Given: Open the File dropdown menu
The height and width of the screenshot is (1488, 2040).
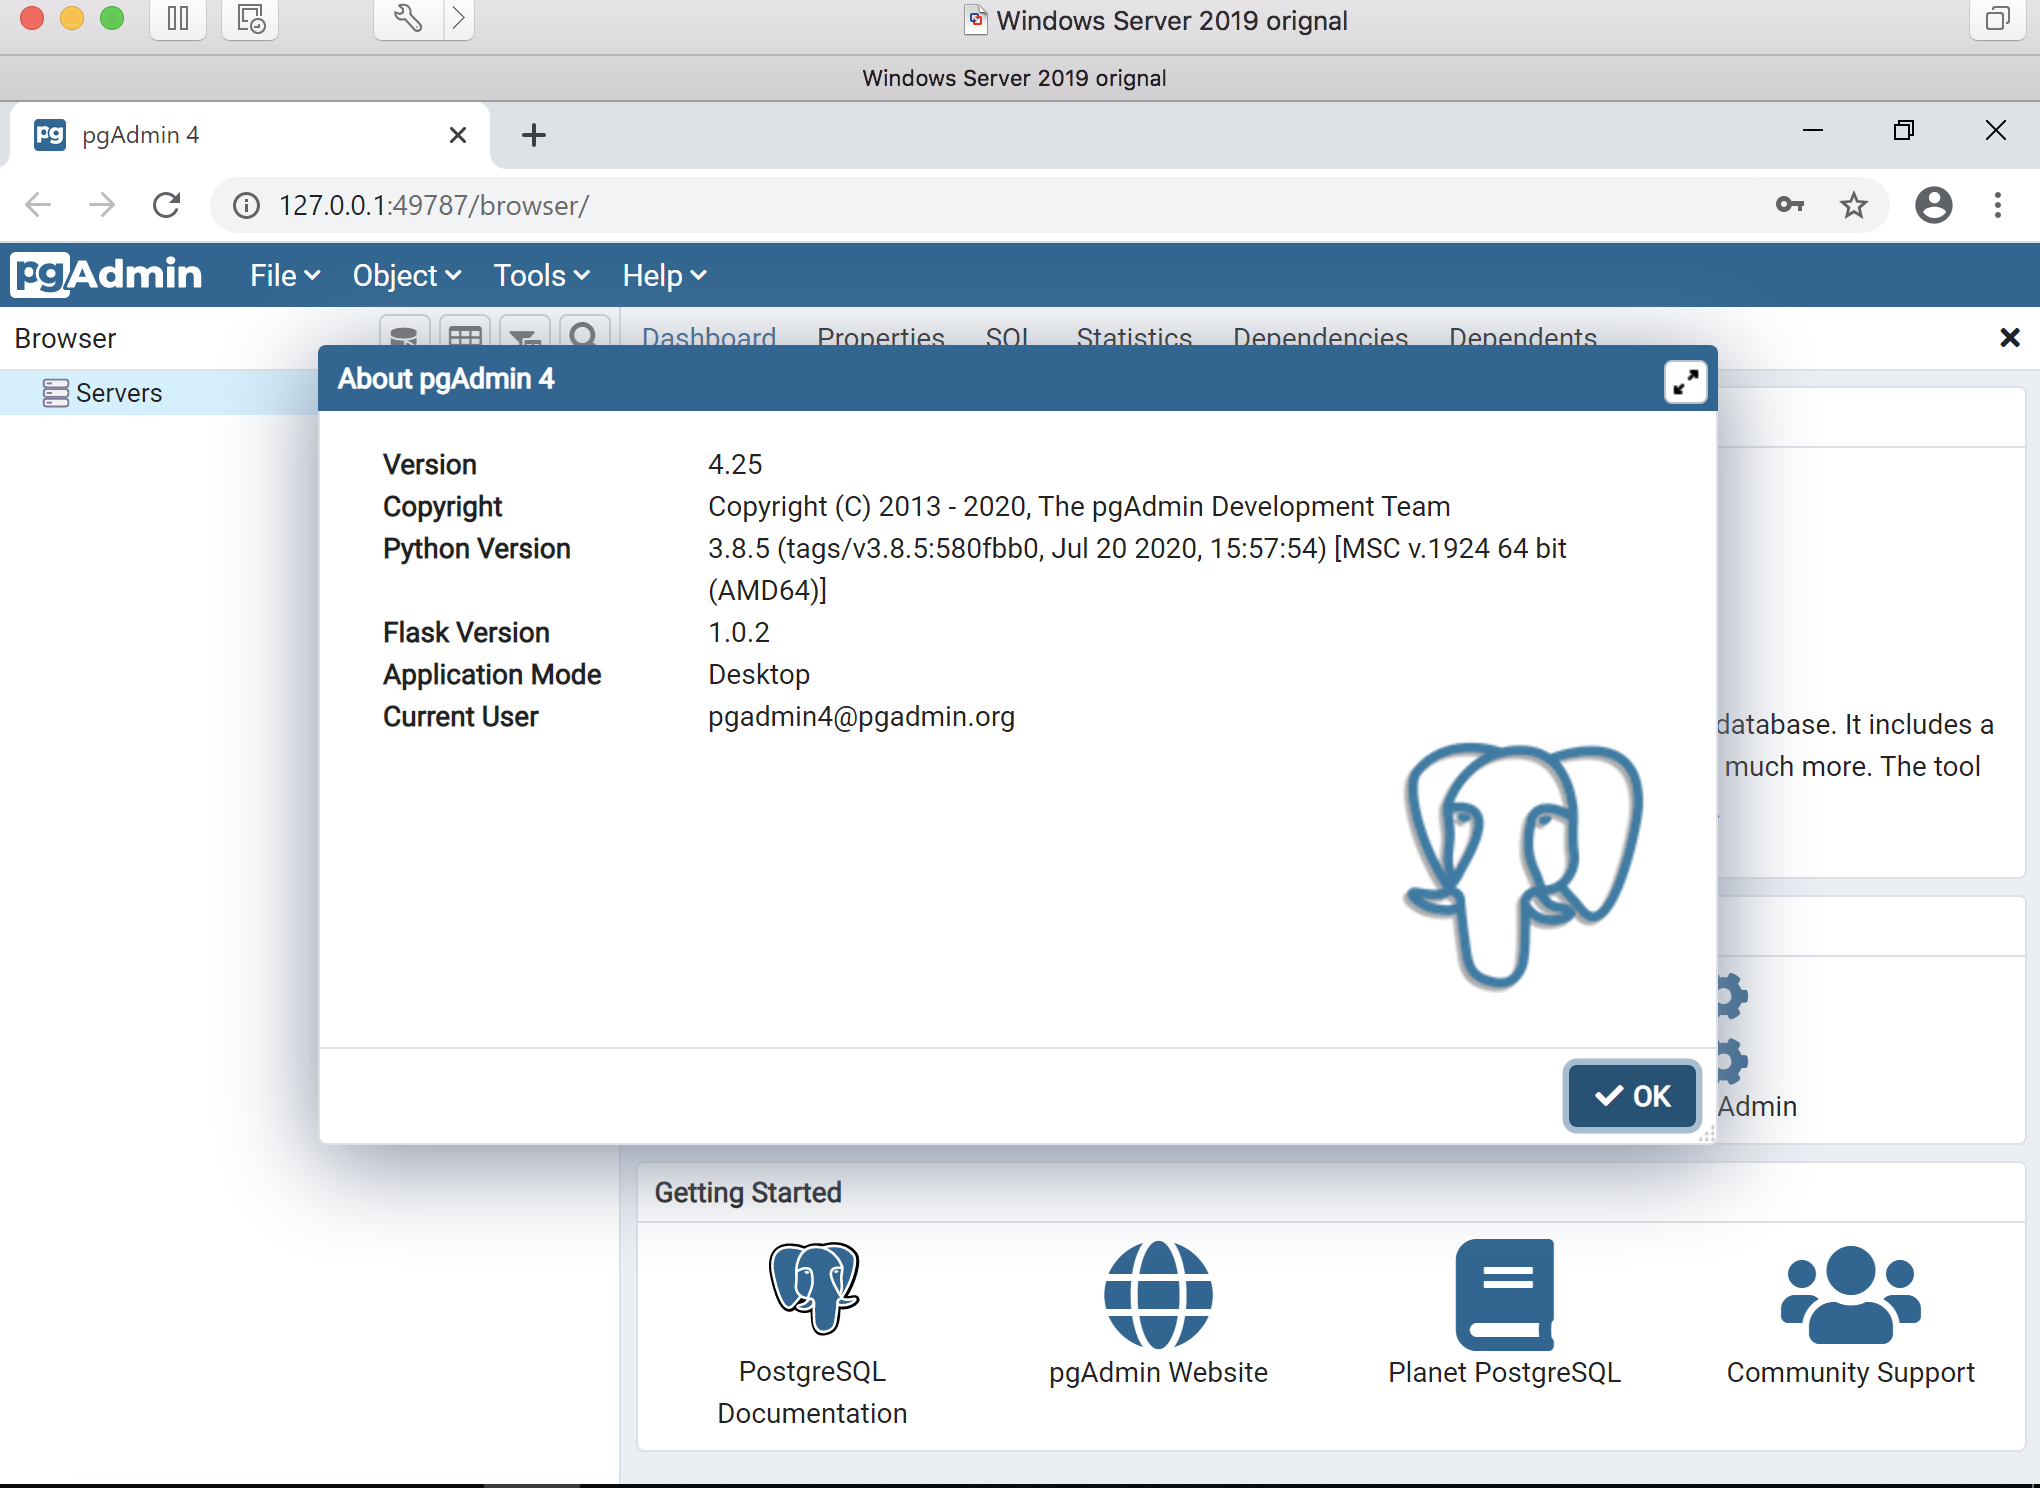Looking at the screenshot, I should coord(284,275).
